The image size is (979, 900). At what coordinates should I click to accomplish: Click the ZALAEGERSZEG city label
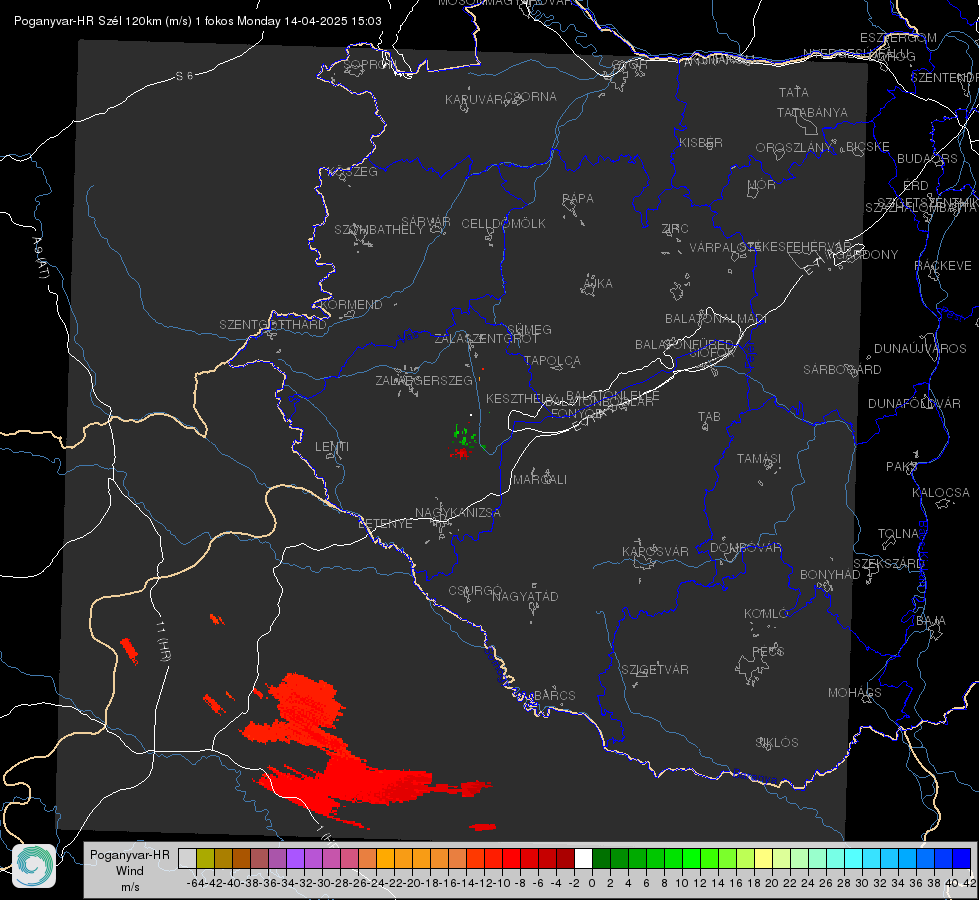424,380
